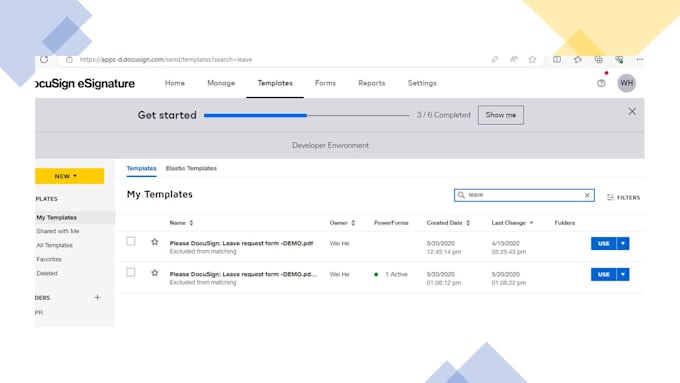
Task: Select checkbox for template with 1 Active
Action: [x=131, y=272]
